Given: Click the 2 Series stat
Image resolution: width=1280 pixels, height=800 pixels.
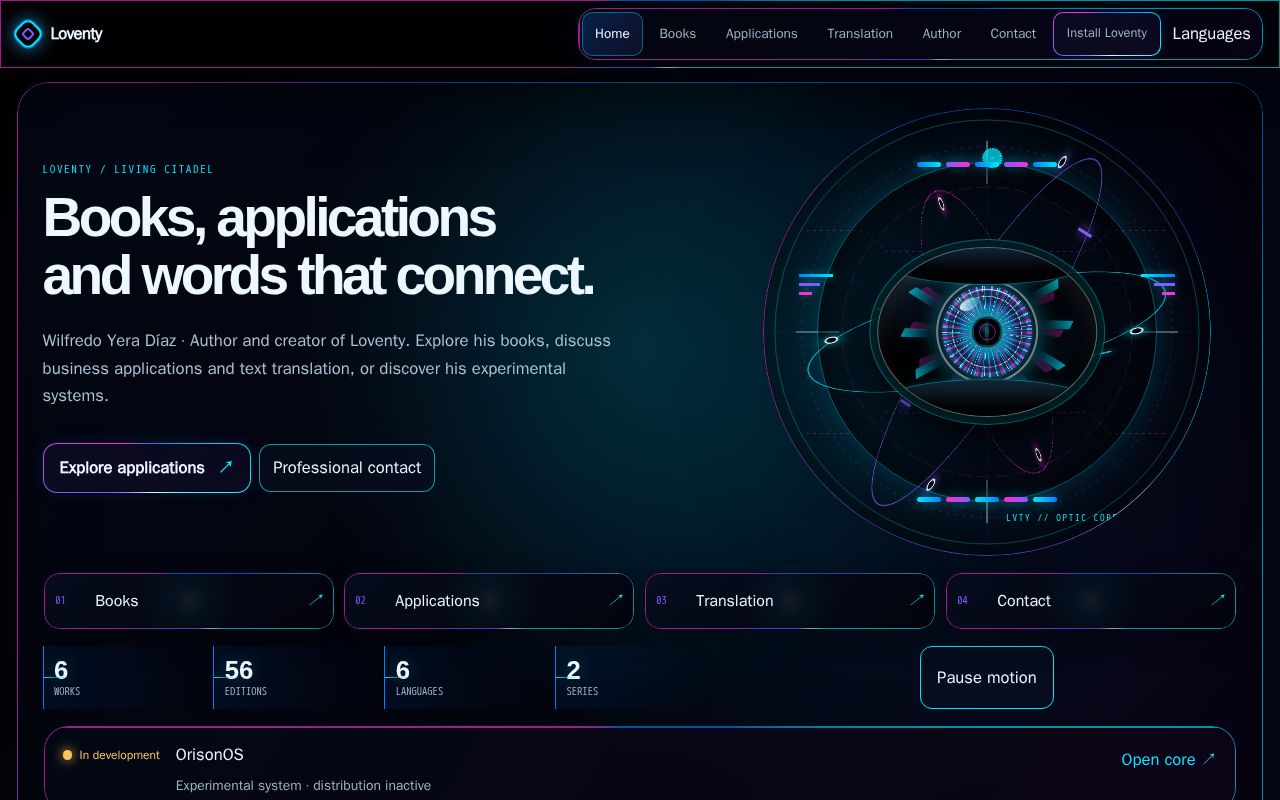Looking at the screenshot, I should pyautogui.click(x=636, y=677).
